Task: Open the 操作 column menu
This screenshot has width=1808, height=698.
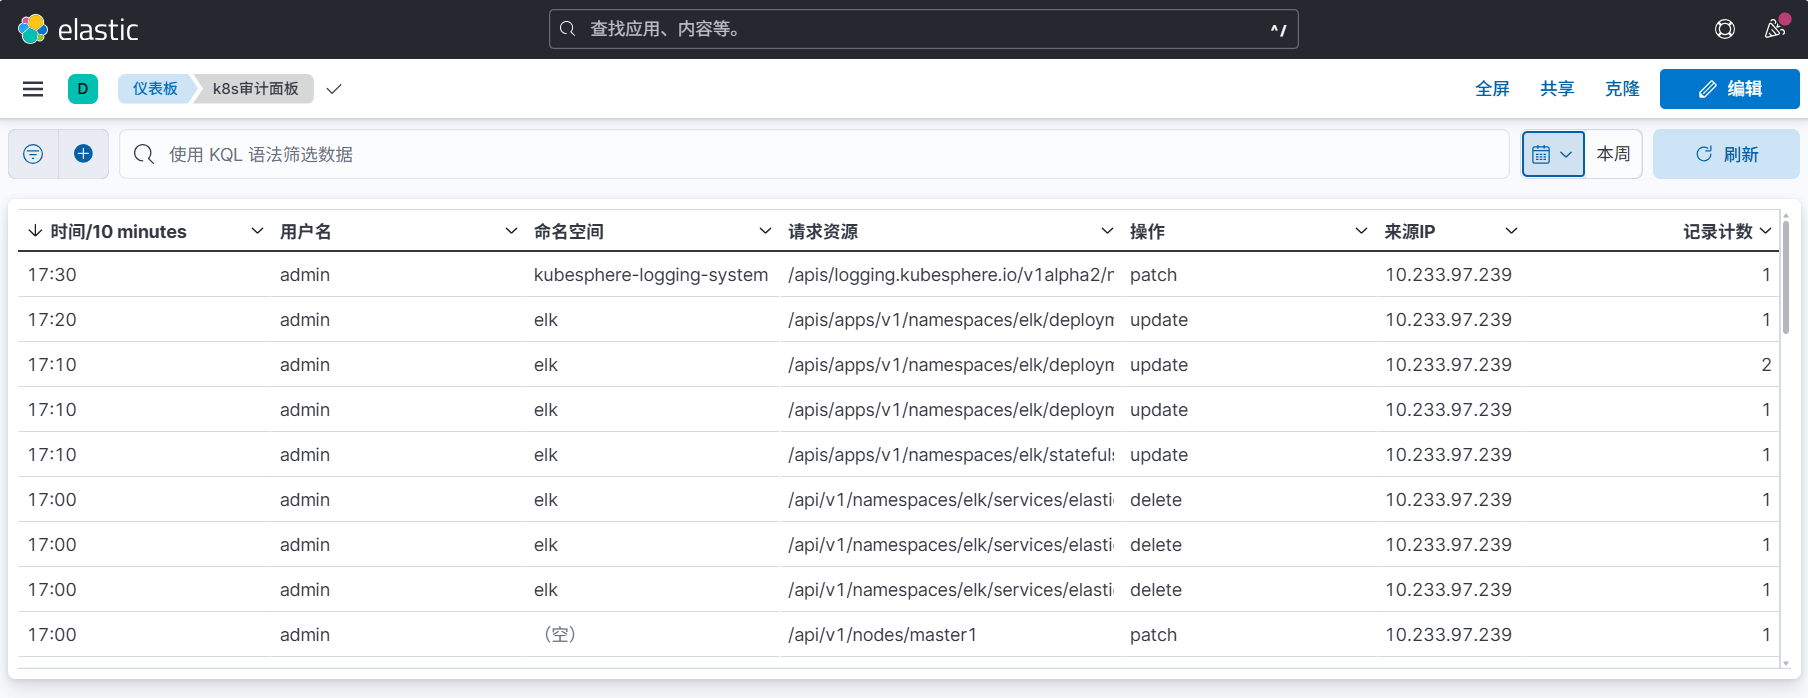Action: click(x=1361, y=231)
